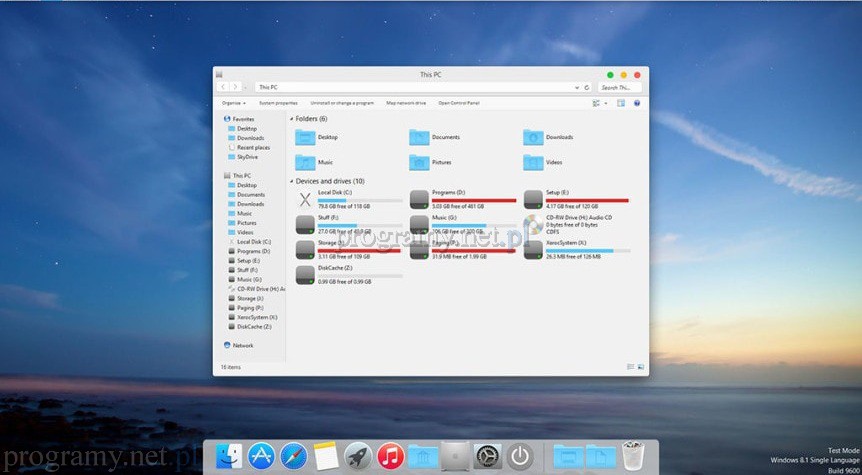Screen dimensions: 862x475
Task: Toggle the preview pane icon
Action: tap(621, 102)
